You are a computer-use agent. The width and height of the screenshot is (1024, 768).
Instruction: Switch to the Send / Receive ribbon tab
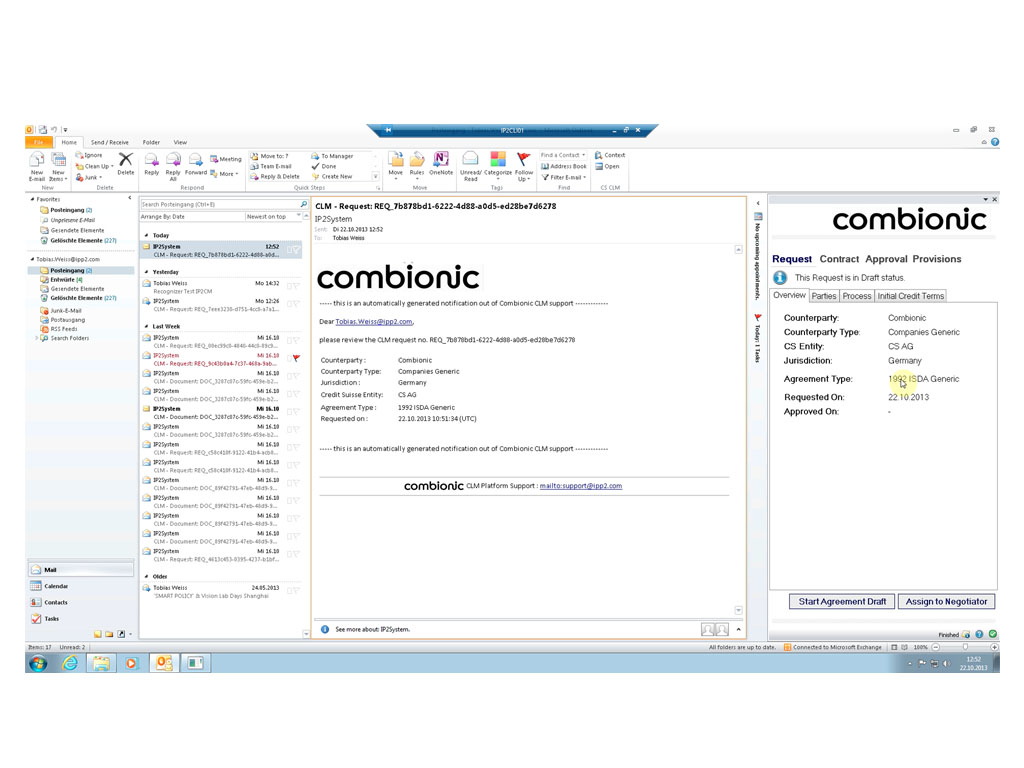coord(109,143)
